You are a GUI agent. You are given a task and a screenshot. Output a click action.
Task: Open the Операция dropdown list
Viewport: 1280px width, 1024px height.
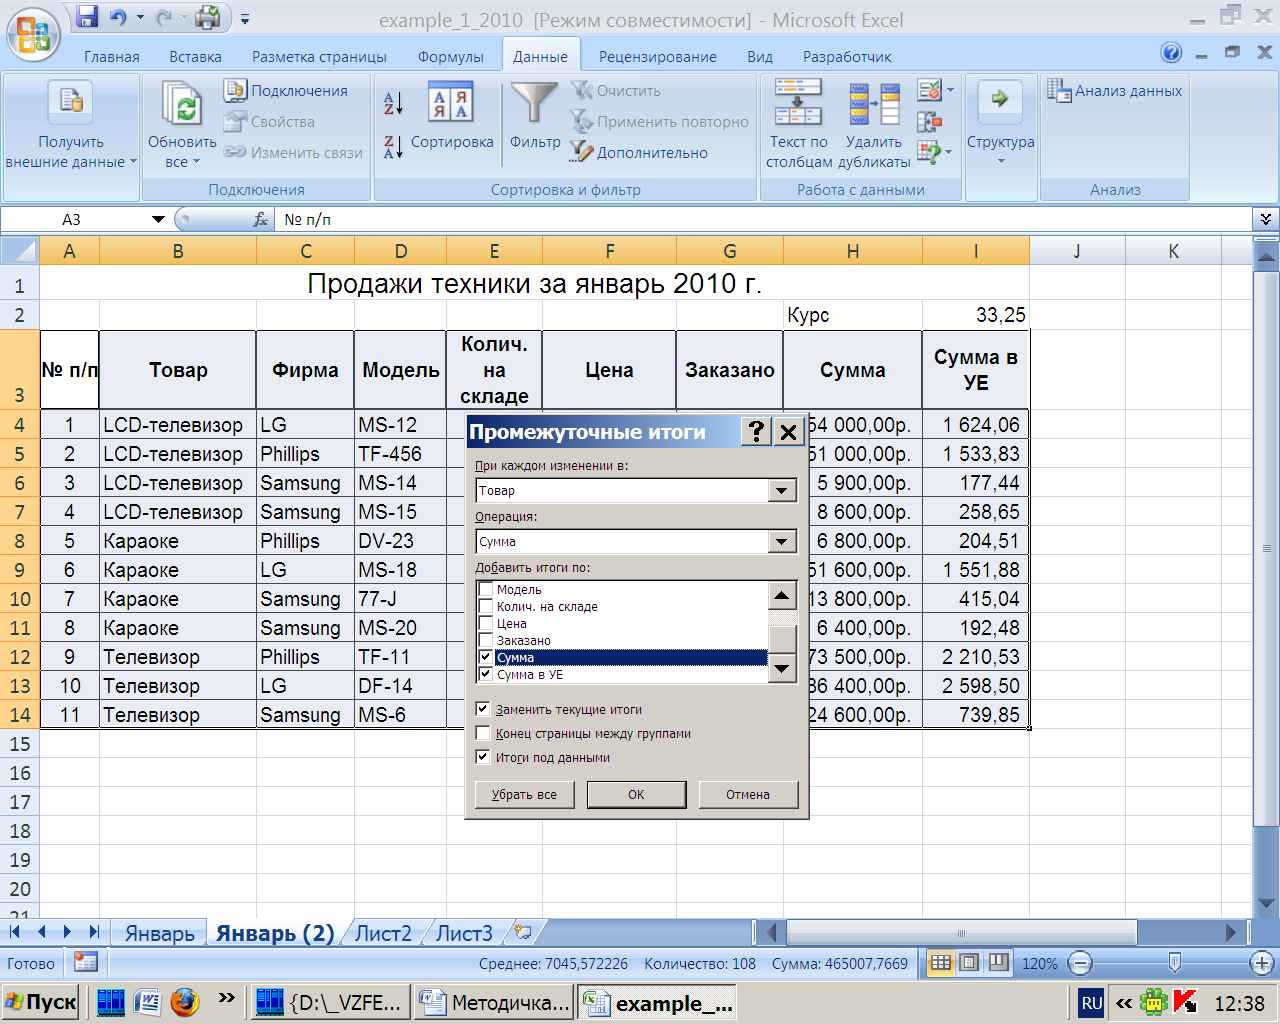pos(782,542)
